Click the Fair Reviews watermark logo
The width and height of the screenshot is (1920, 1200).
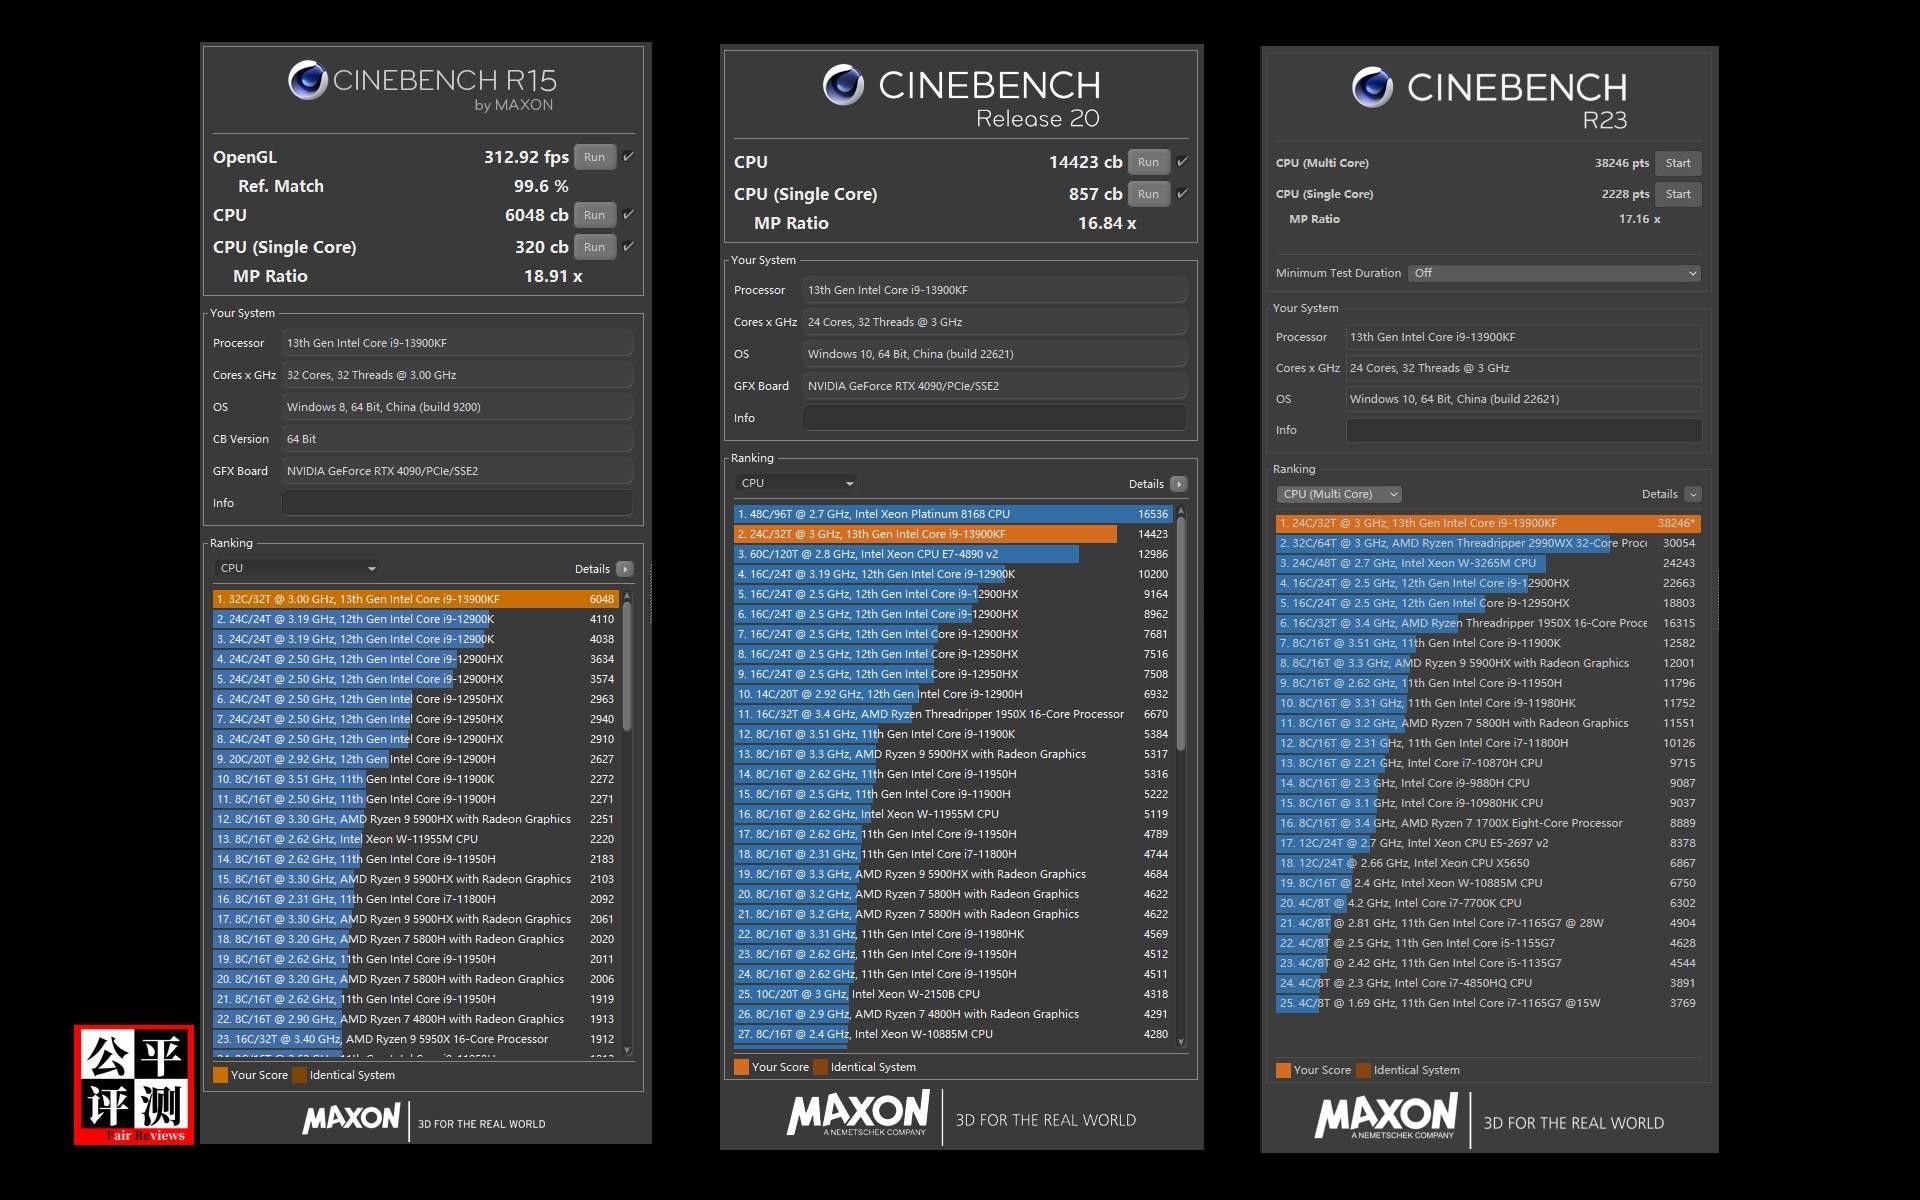coord(134,1084)
